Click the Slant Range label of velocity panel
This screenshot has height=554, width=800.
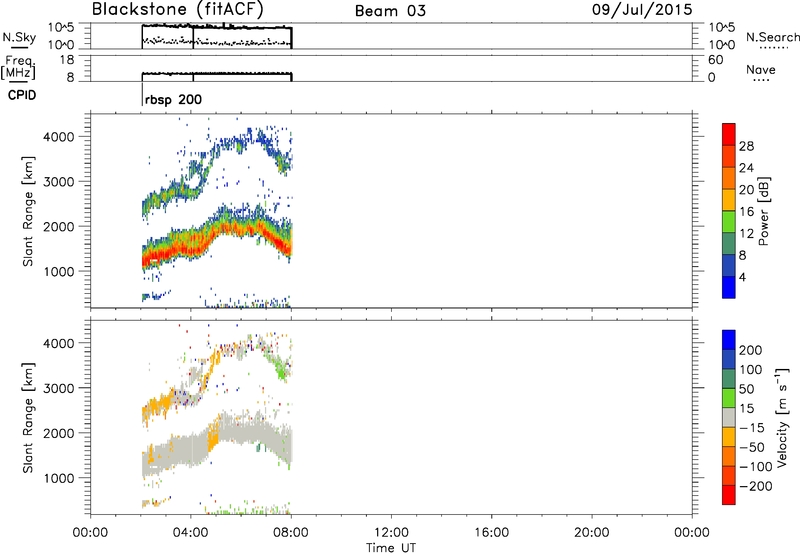28,418
